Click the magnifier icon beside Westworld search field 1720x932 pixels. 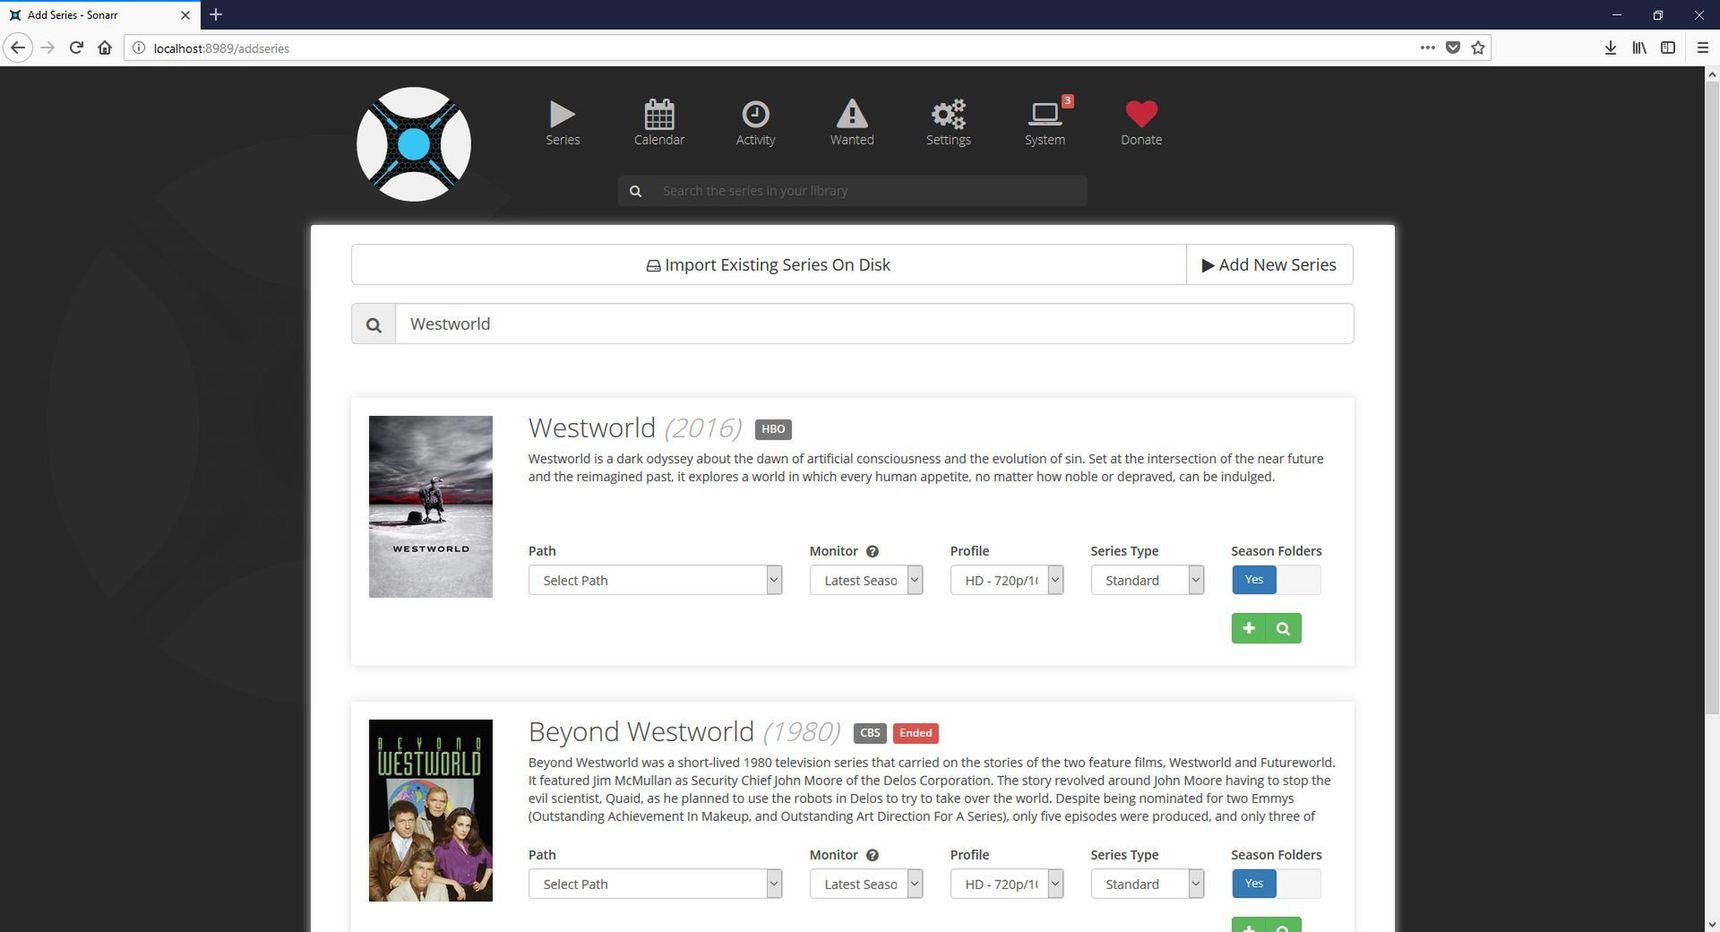[373, 324]
